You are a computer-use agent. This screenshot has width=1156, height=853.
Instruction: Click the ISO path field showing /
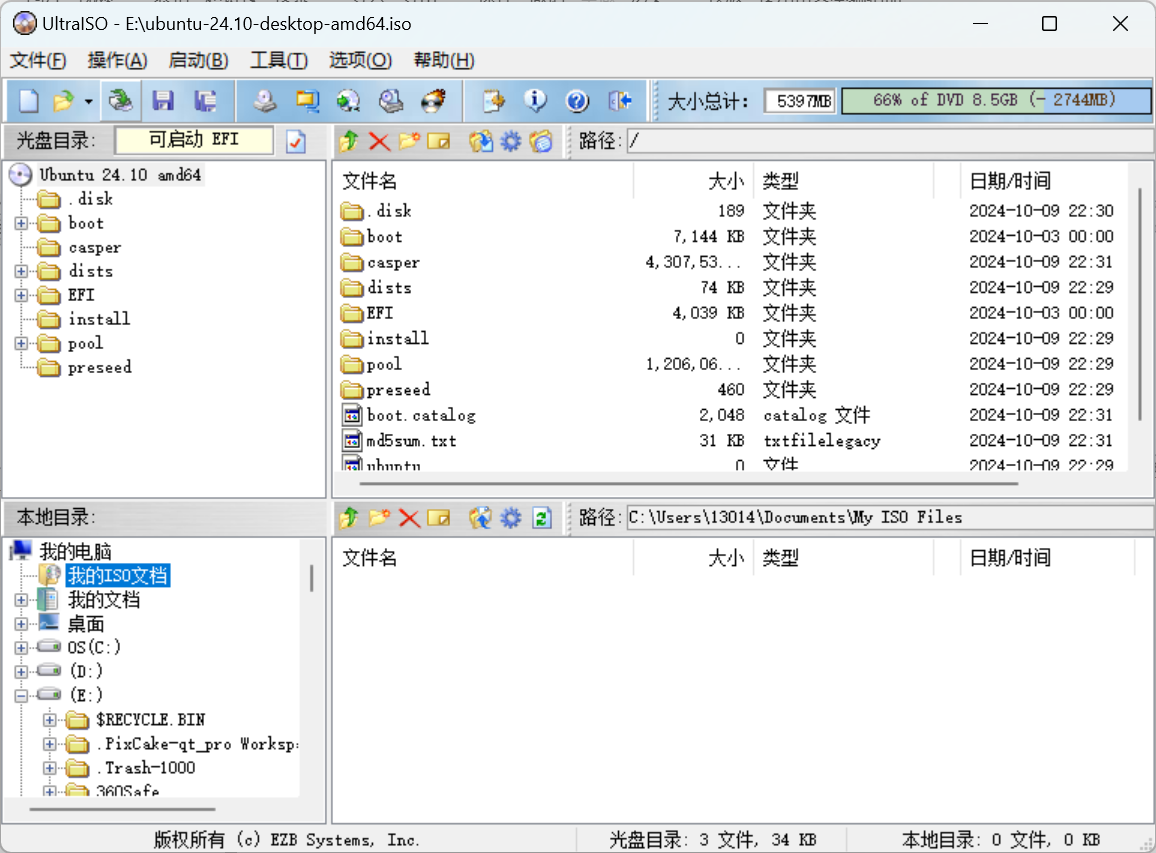pos(891,141)
